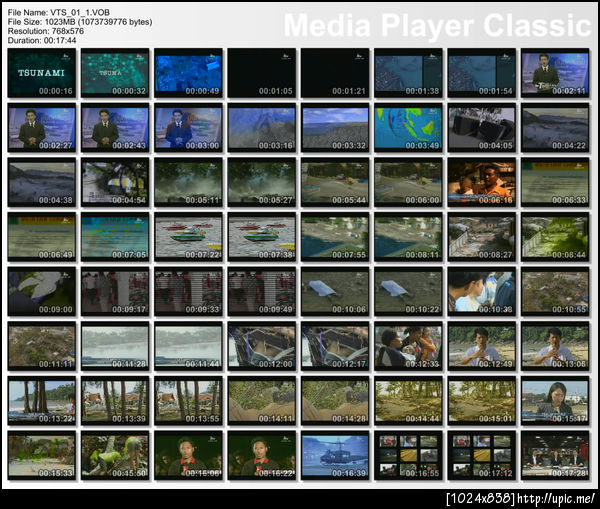600x509 pixels.
Task: Open the thumbnail at 00:14:28
Action: [335, 401]
